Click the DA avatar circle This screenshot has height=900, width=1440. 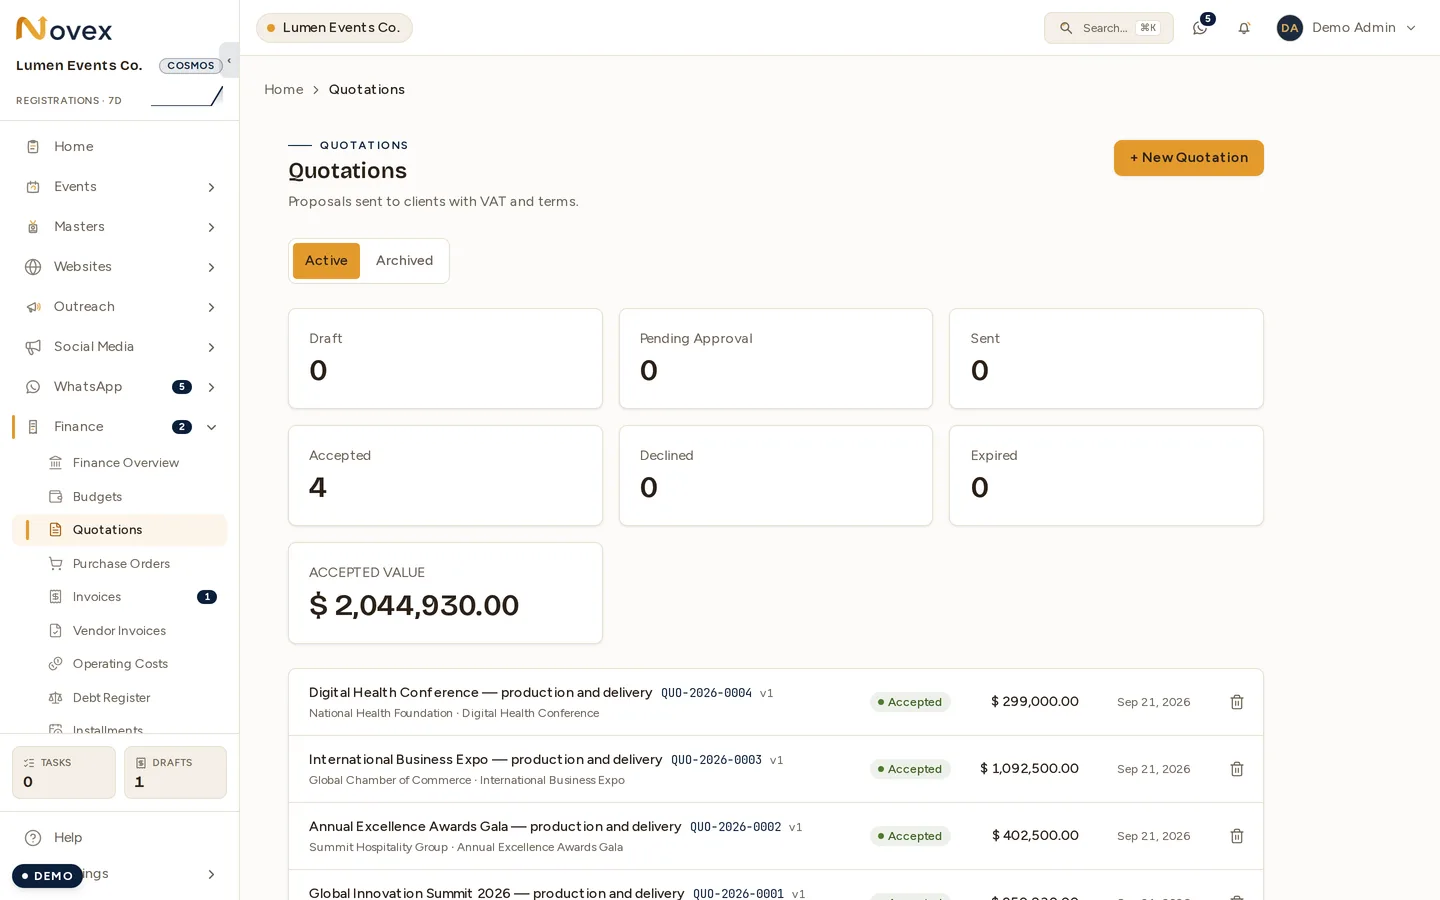tap(1290, 28)
